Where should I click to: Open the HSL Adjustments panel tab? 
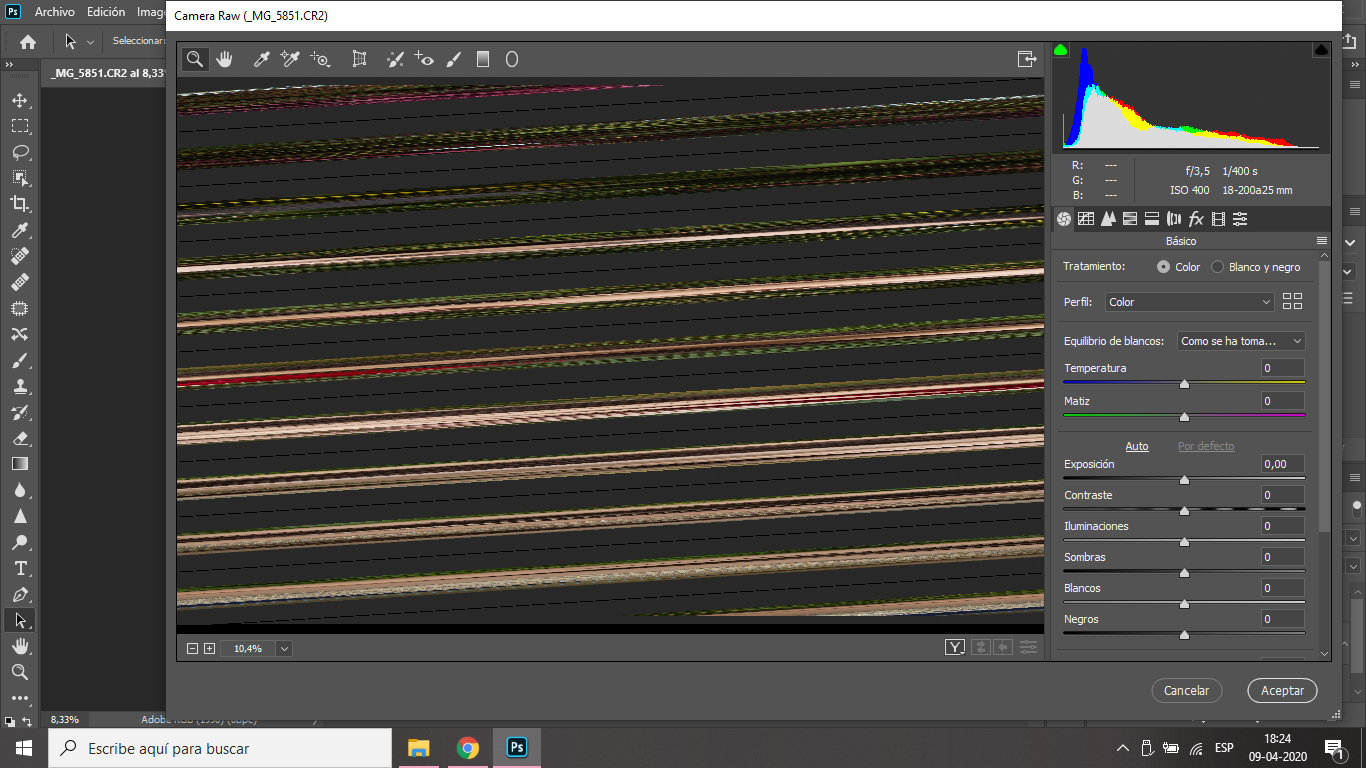tap(1130, 219)
